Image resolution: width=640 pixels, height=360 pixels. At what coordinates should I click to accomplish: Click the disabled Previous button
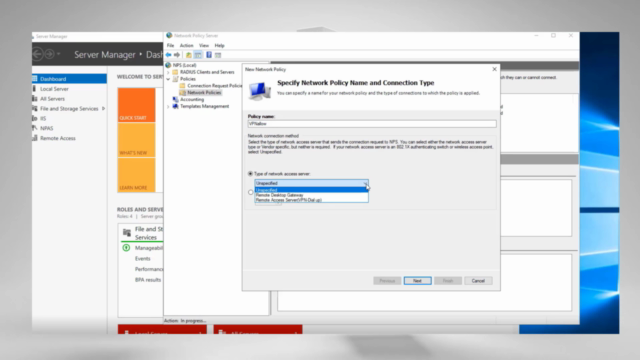pyautogui.click(x=387, y=281)
